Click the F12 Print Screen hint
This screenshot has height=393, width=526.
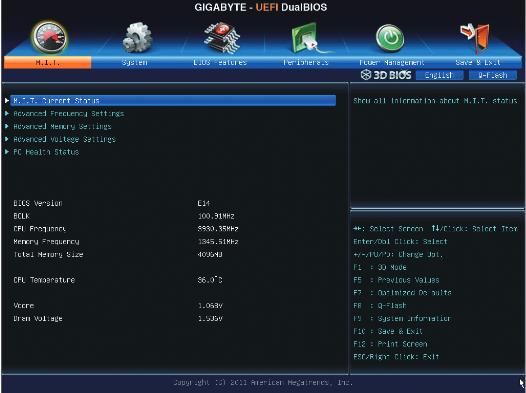[x=390, y=344]
